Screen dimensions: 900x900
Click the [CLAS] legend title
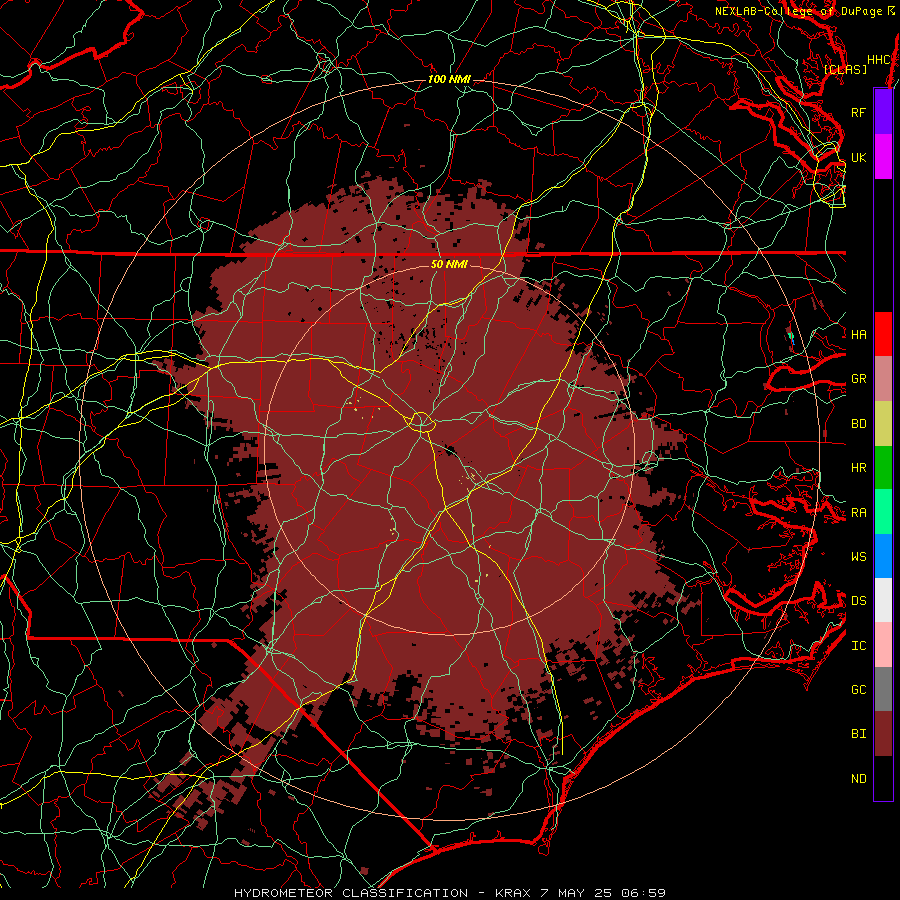[x=845, y=69]
